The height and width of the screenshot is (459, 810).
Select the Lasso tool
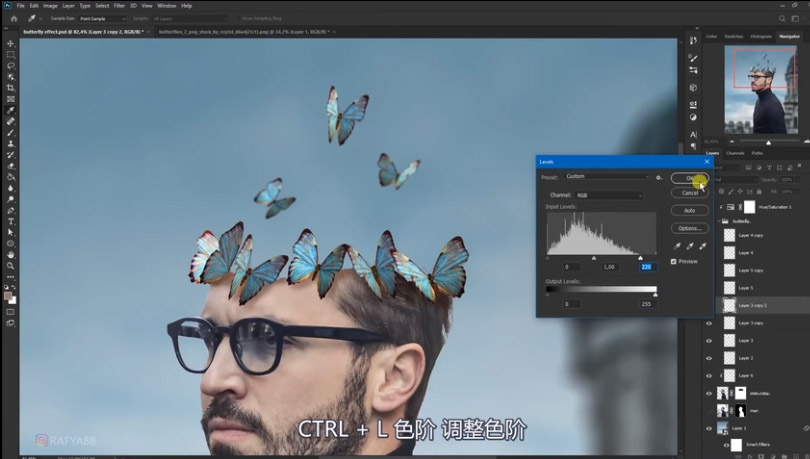[x=11, y=66]
